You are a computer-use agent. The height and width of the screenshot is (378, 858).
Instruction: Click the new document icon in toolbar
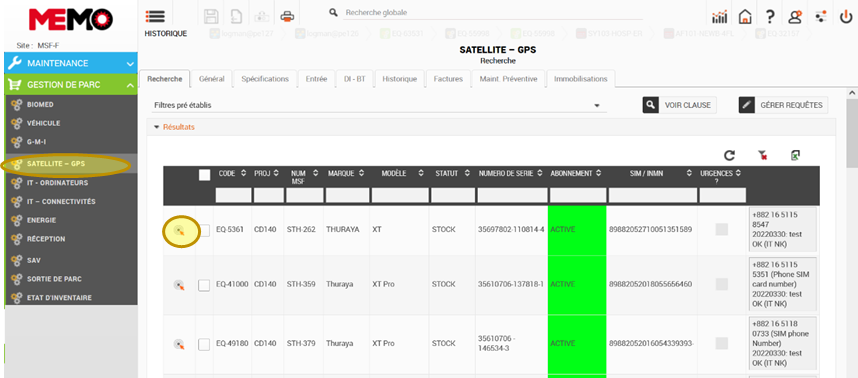click(236, 16)
